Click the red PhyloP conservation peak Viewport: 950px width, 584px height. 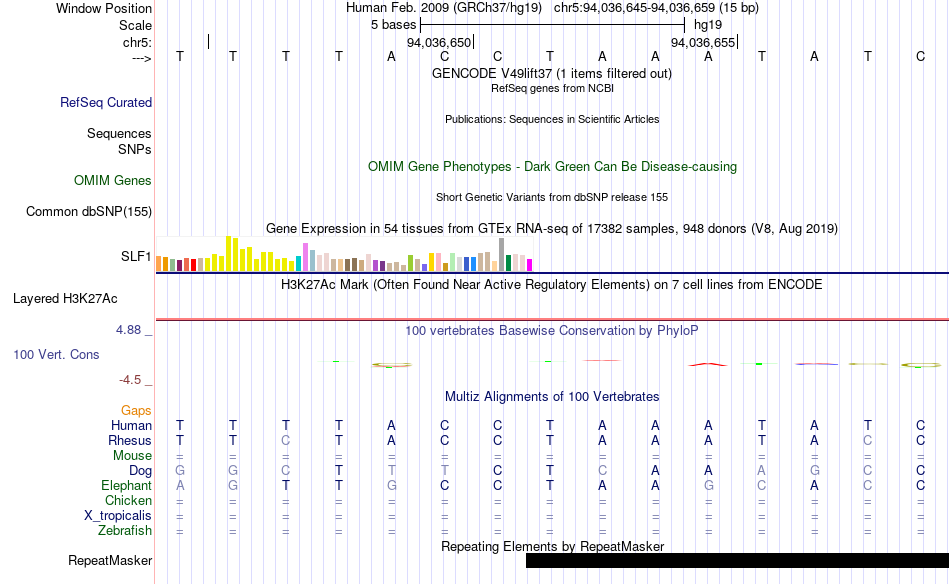(x=708, y=364)
